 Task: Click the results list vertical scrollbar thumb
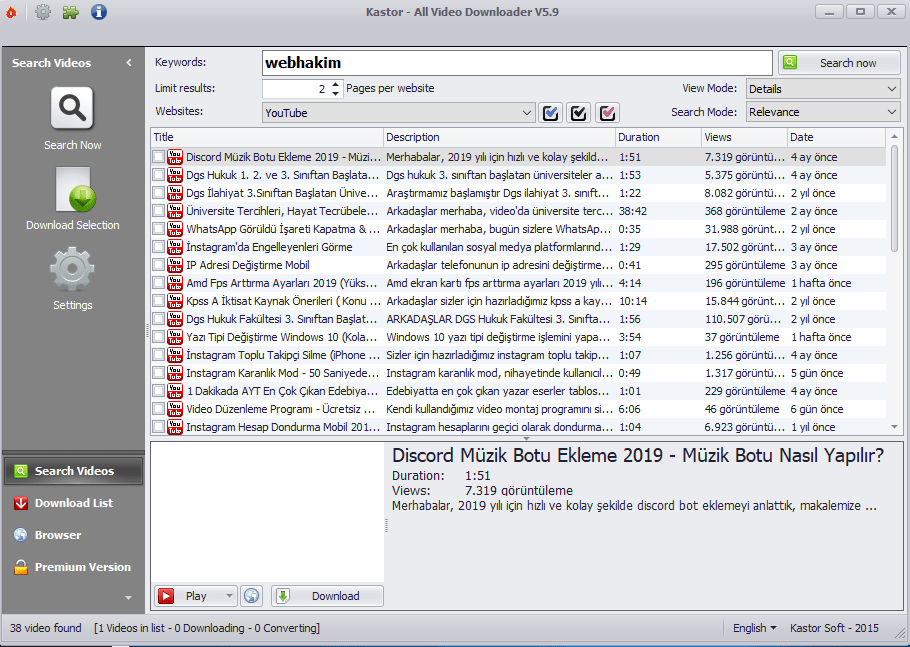point(894,198)
